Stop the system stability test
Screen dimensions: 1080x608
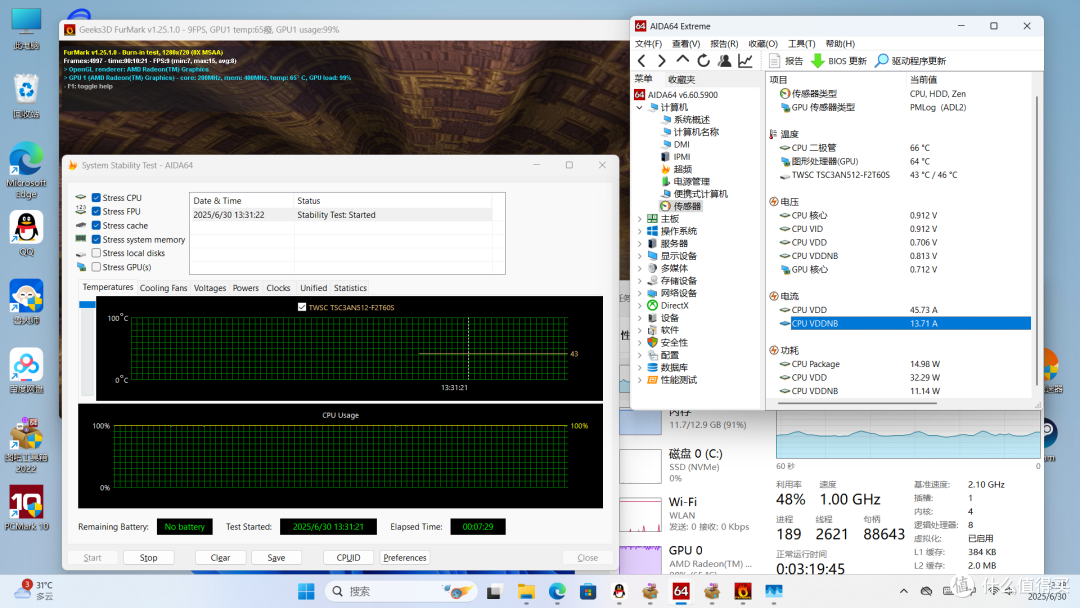click(149, 558)
